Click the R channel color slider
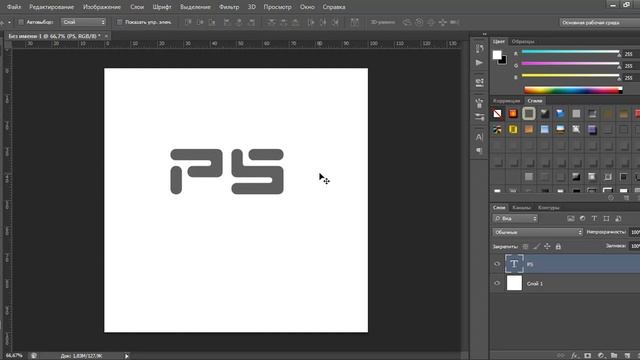 click(x=571, y=52)
